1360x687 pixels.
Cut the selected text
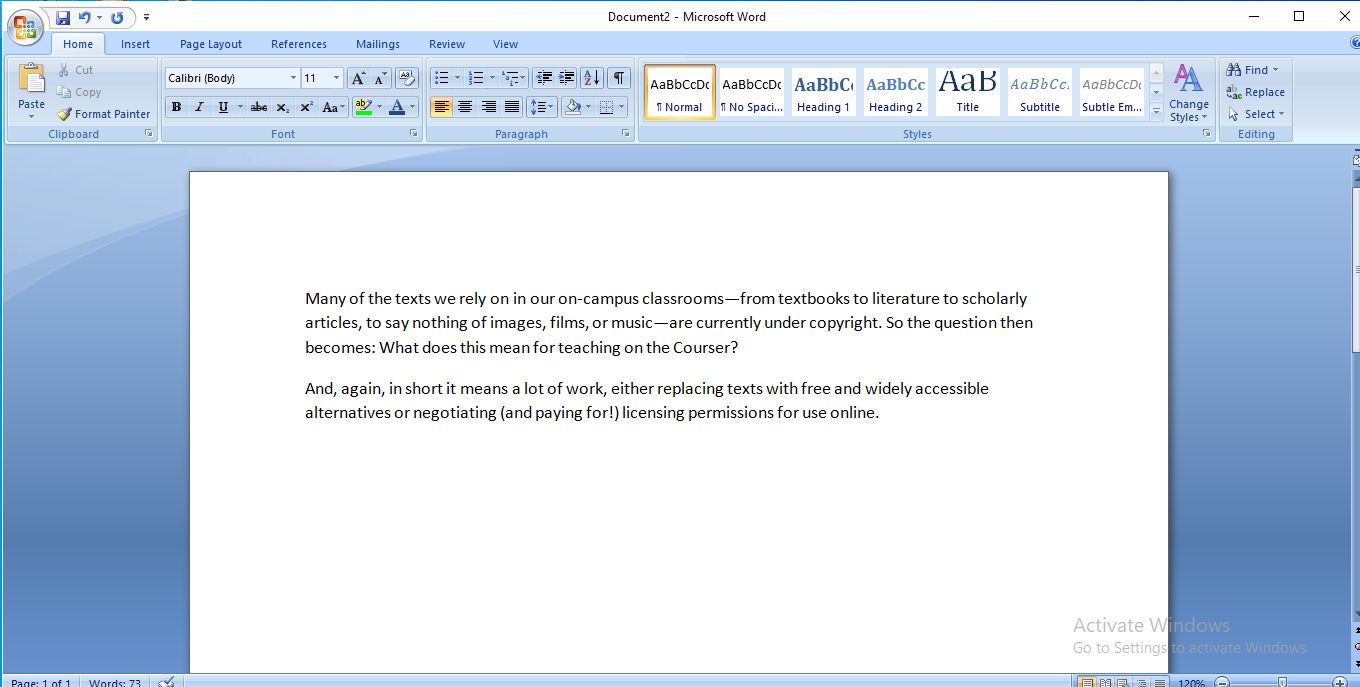tap(75, 70)
